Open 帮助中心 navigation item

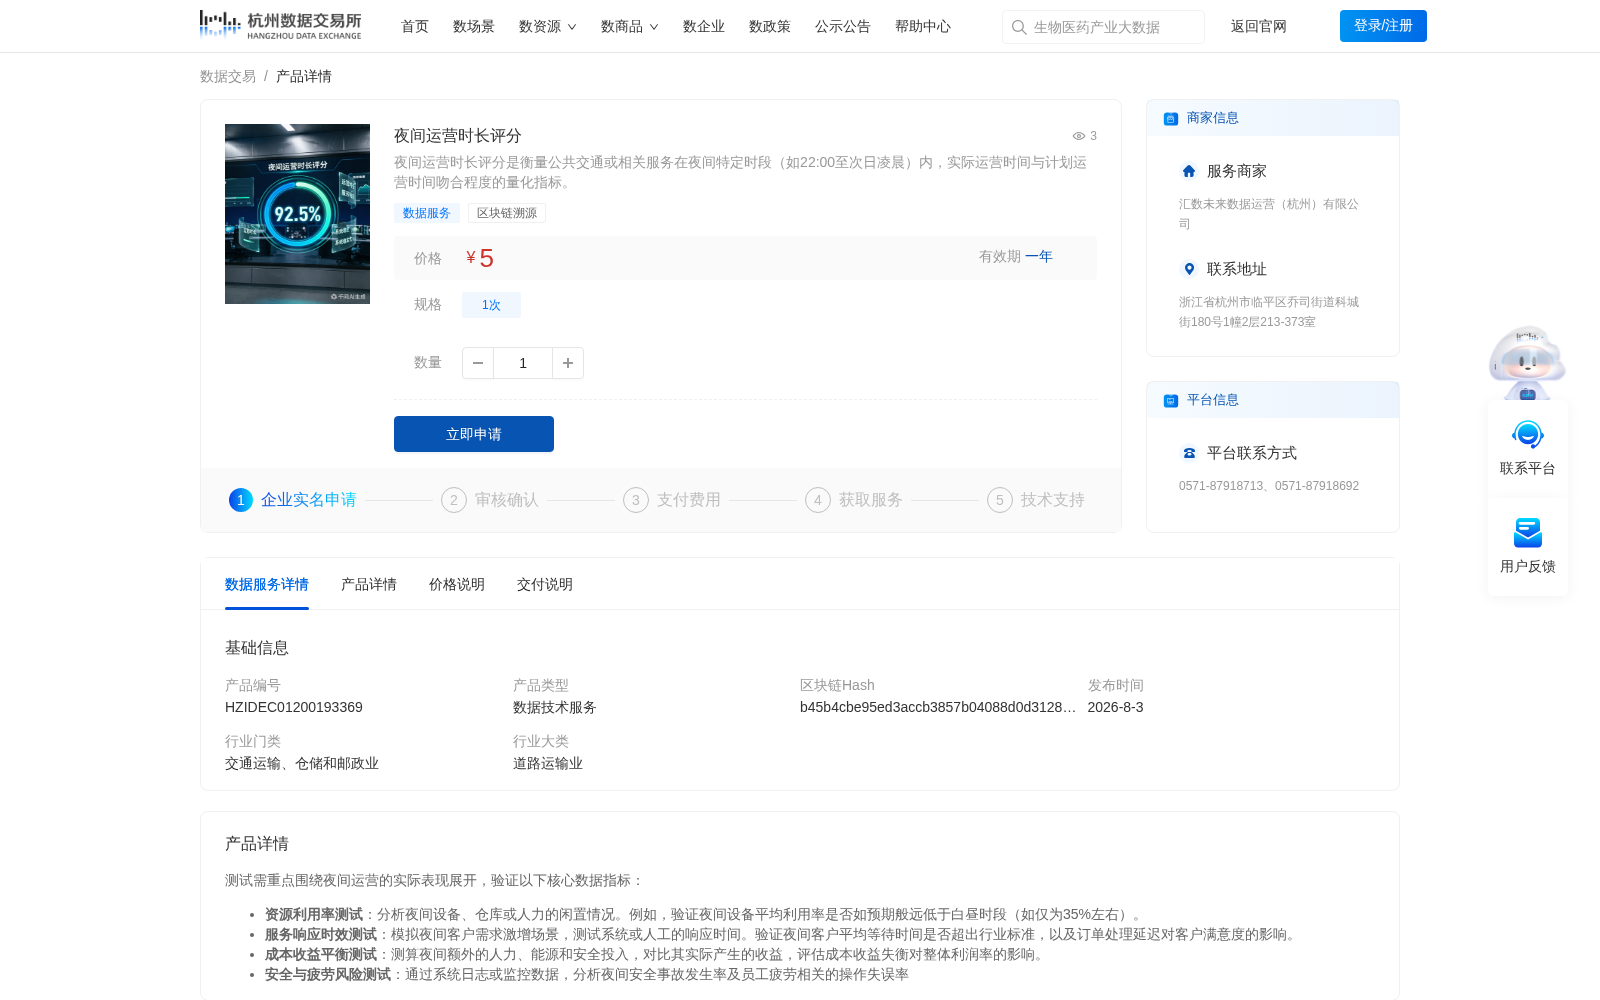click(x=923, y=26)
